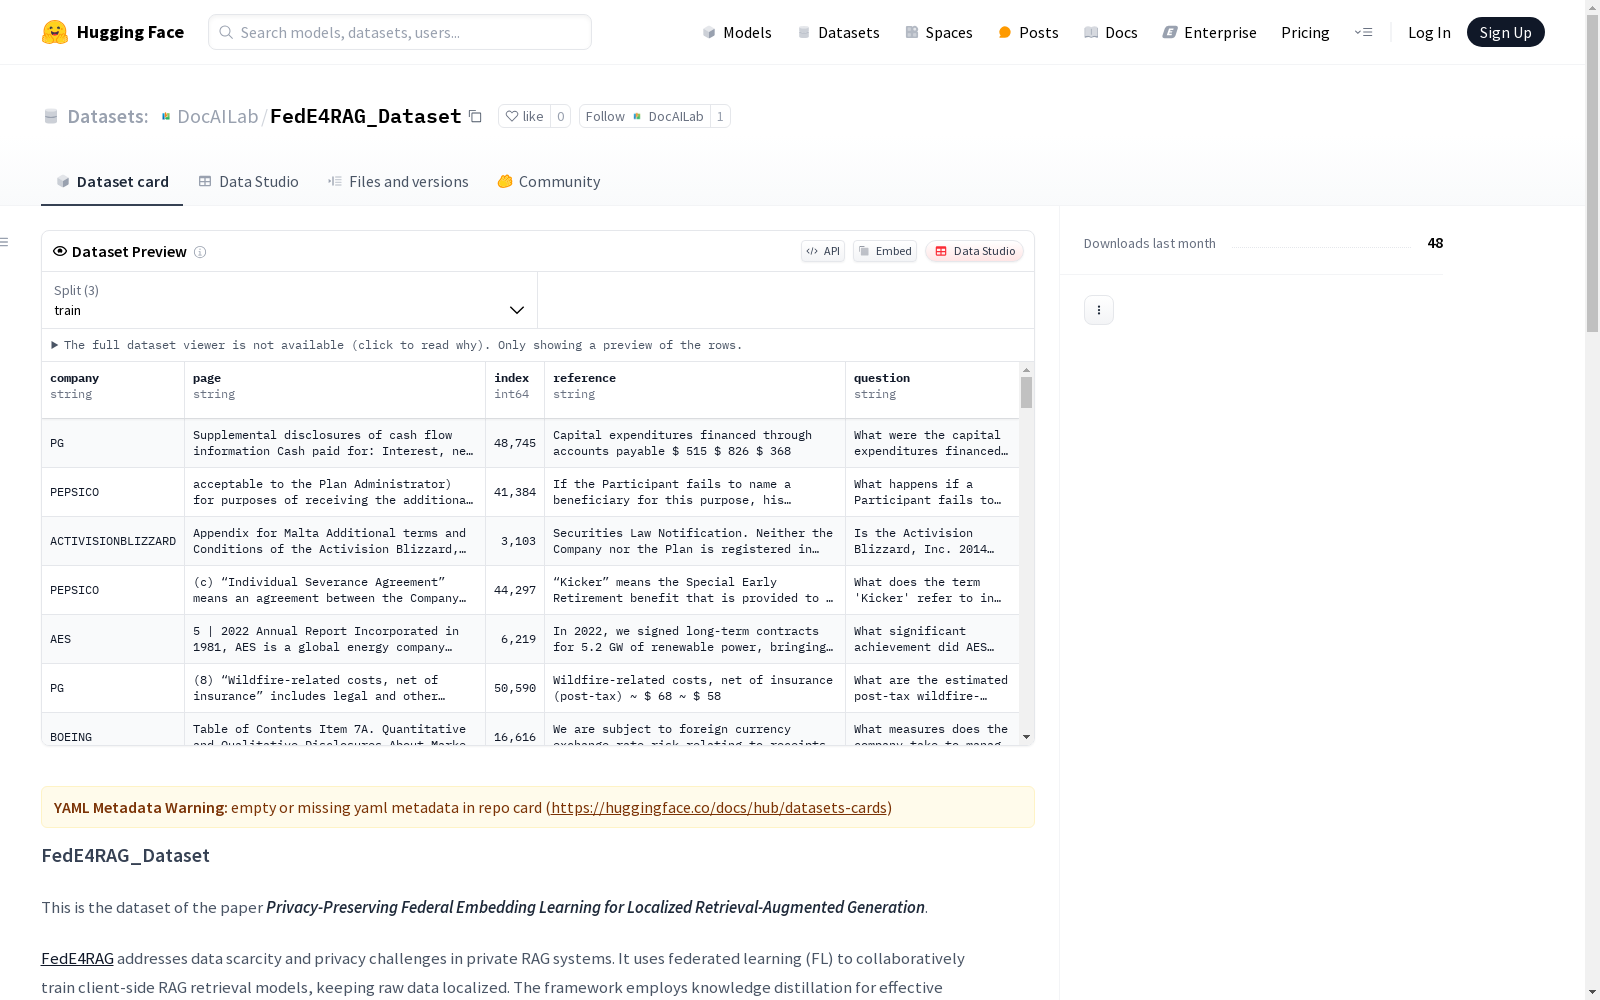This screenshot has width=1600, height=1000.
Task: Click the ACTIVISIONBLIZZARD company cell
Action: 113,541
